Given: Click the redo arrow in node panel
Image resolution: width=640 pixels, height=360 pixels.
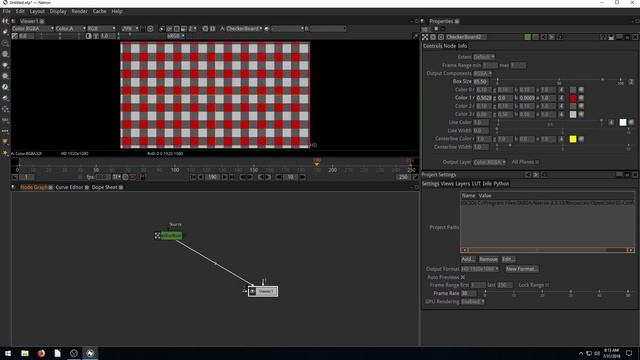Looking at the screenshot, I should [x=551, y=37].
